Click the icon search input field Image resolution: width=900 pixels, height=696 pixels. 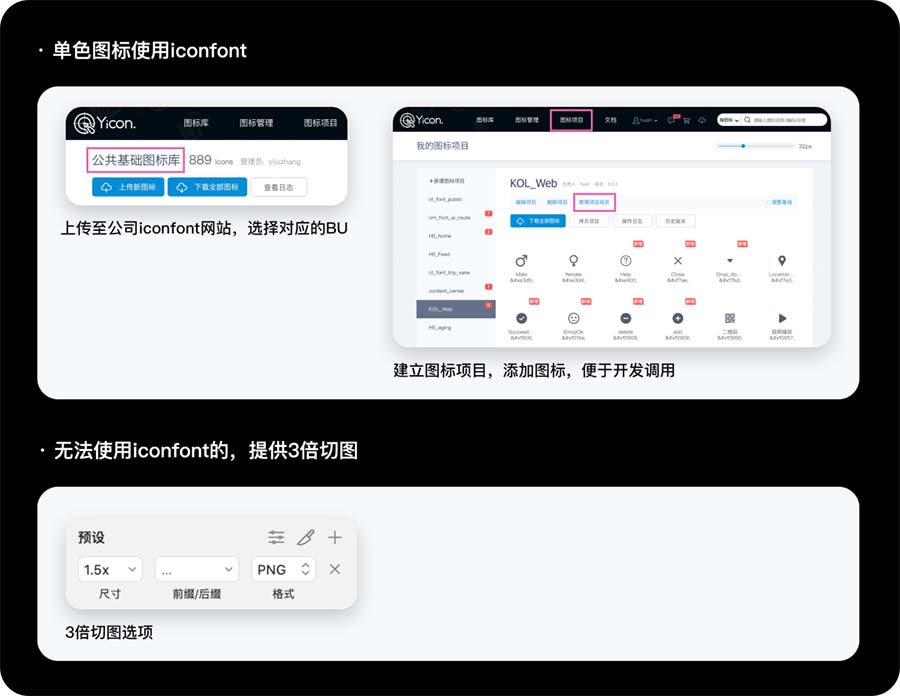[x=788, y=120]
